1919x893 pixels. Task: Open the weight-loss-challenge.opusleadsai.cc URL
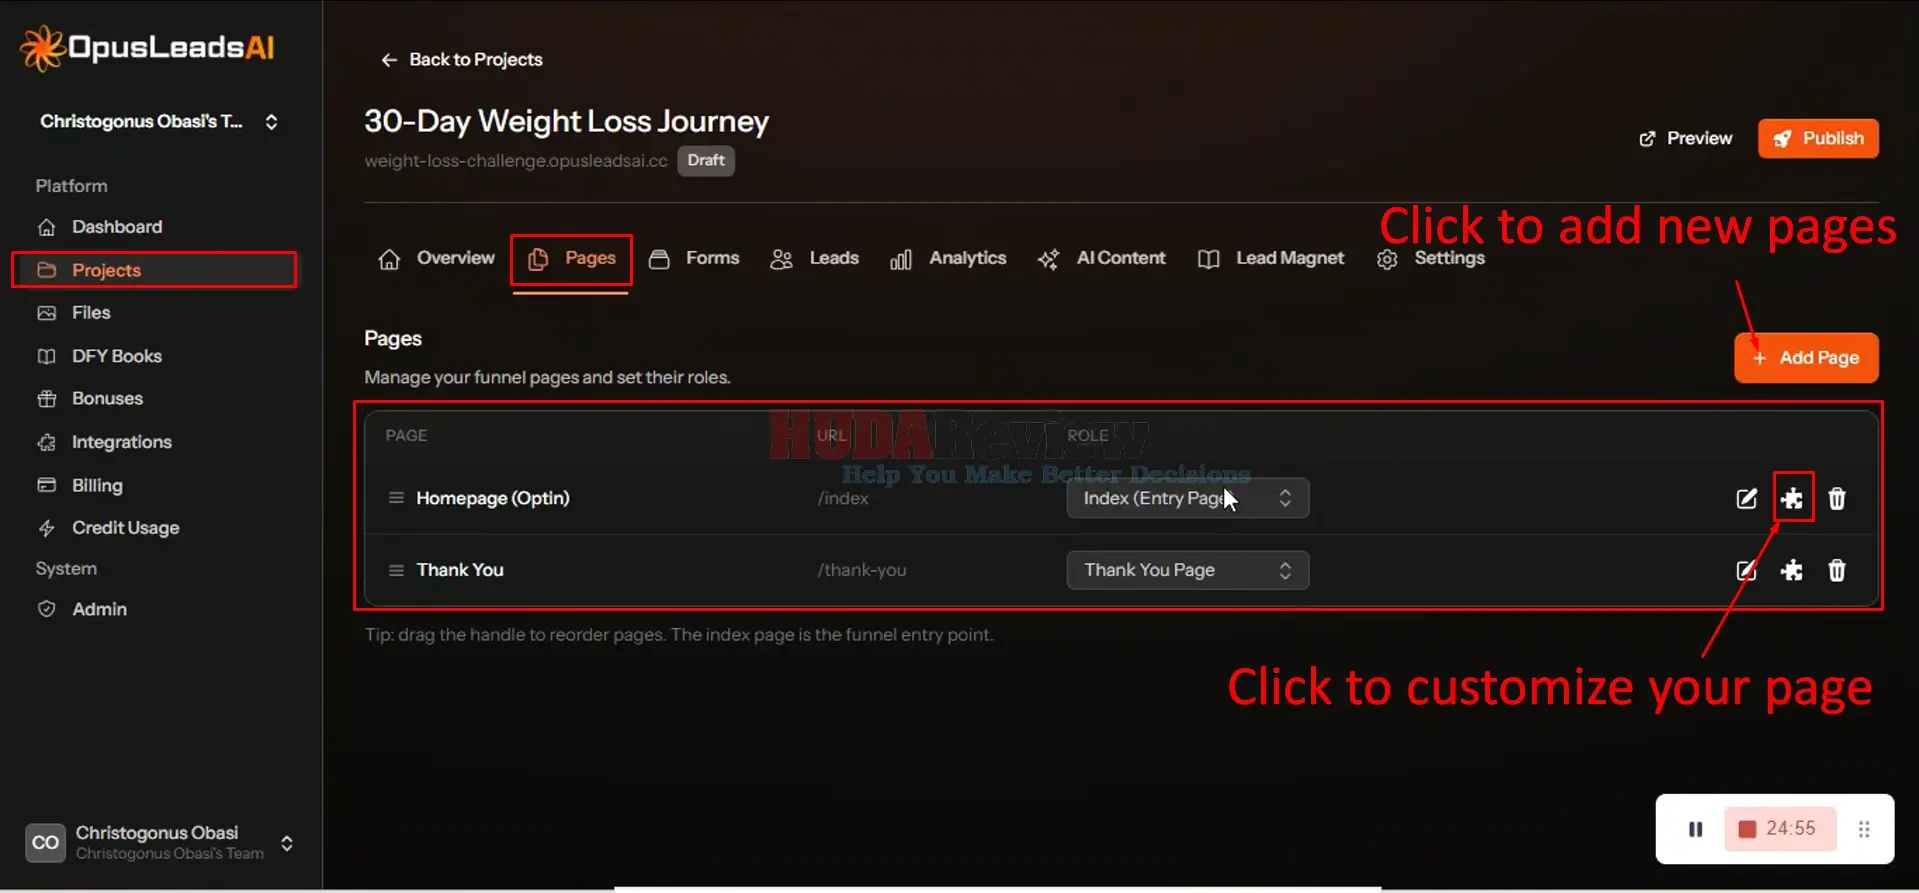coord(516,161)
